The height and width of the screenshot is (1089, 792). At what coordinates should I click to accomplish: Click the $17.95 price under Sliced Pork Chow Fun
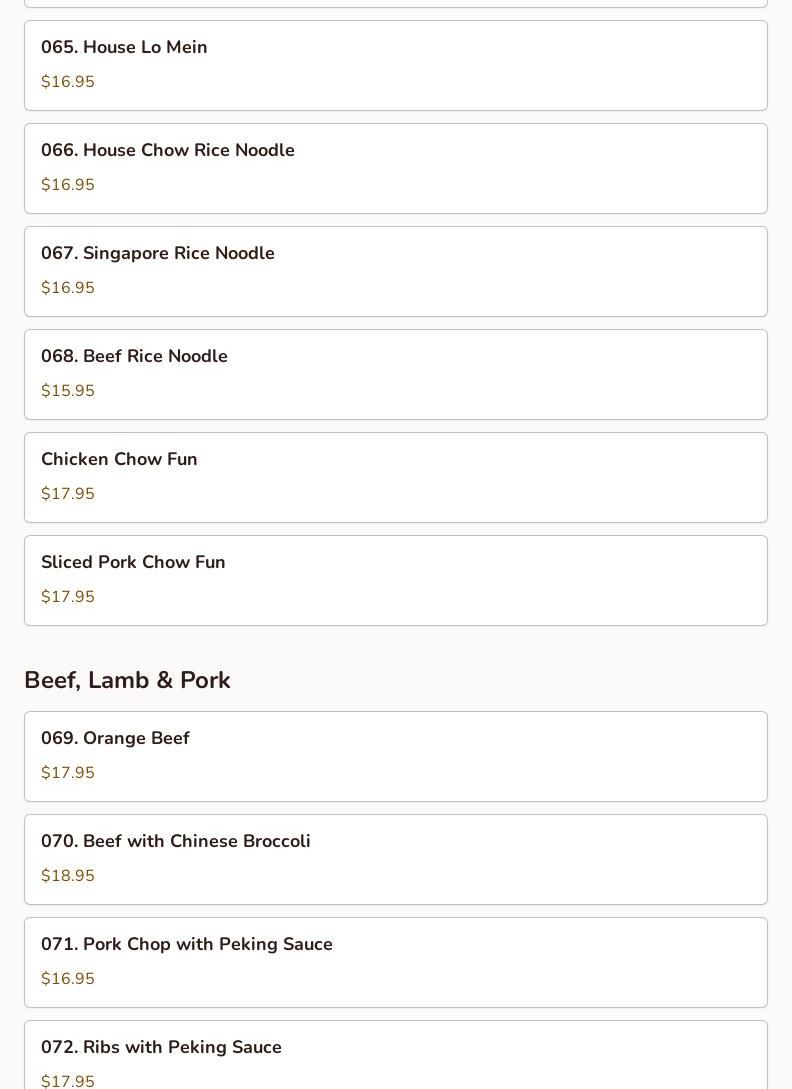pyautogui.click(x=67, y=597)
